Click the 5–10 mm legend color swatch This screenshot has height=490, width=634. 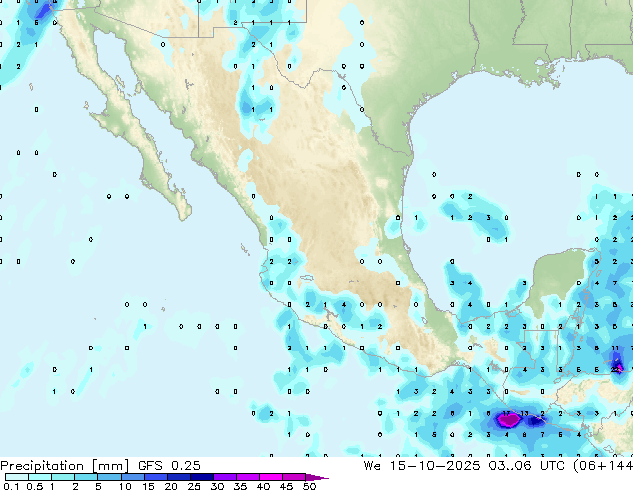[109, 477]
